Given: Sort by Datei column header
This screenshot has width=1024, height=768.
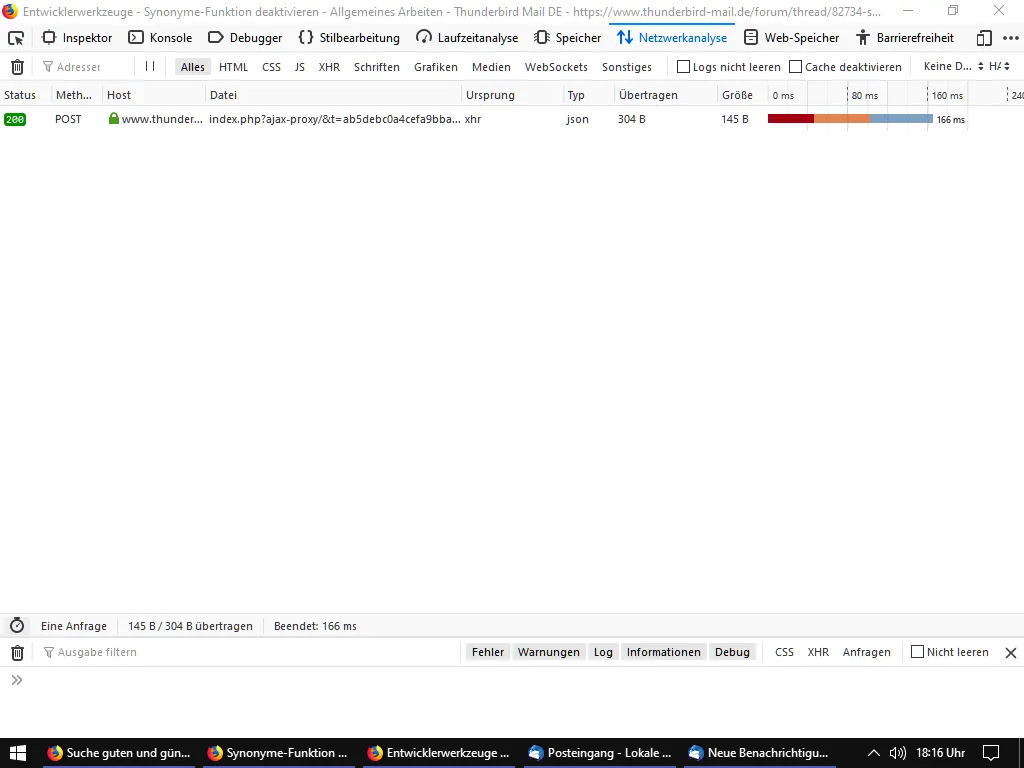Looking at the screenshot, I should coord(334,95).
